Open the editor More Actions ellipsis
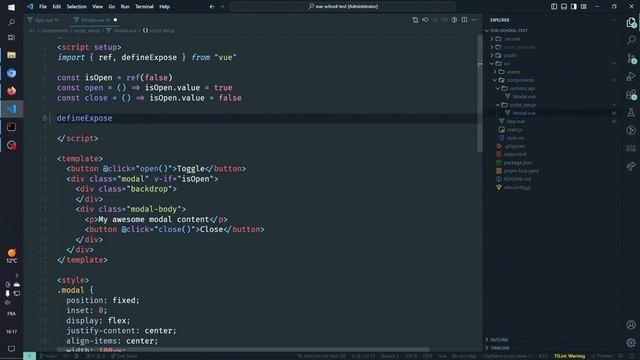The width and height of the screenshot is (640, 360). tap(474, 20)
